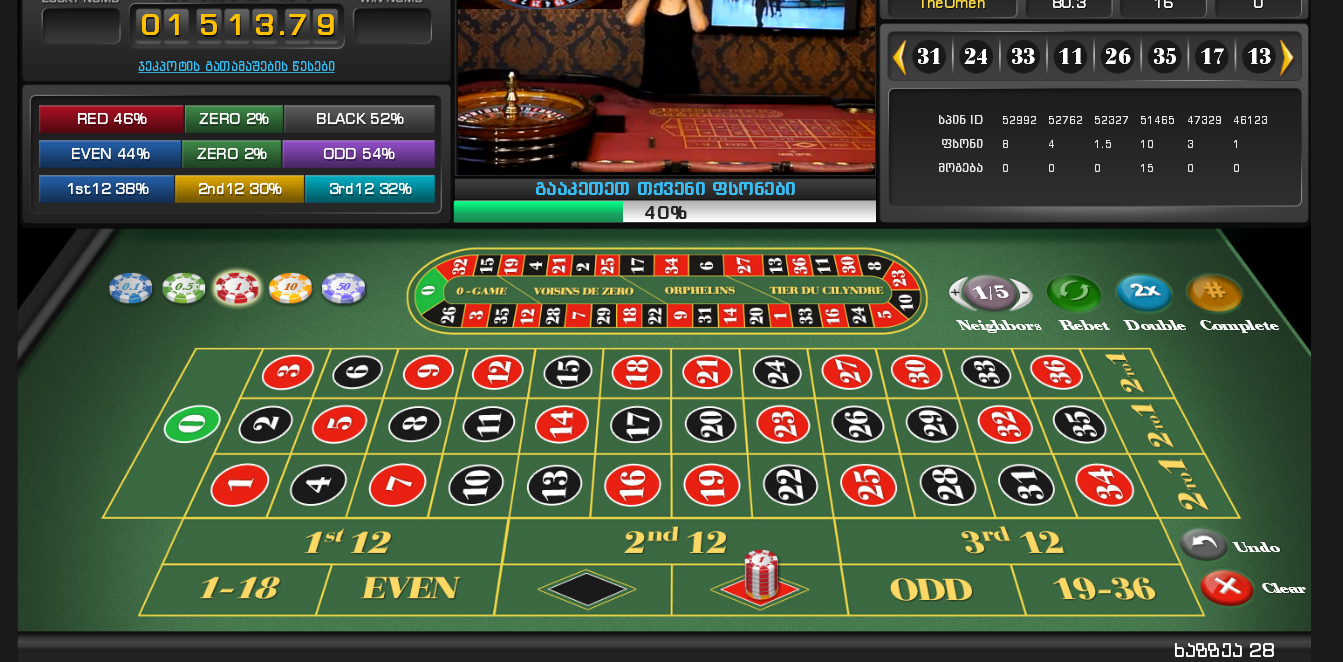Select Voisins de Zero racetrack section

(583, 290)
